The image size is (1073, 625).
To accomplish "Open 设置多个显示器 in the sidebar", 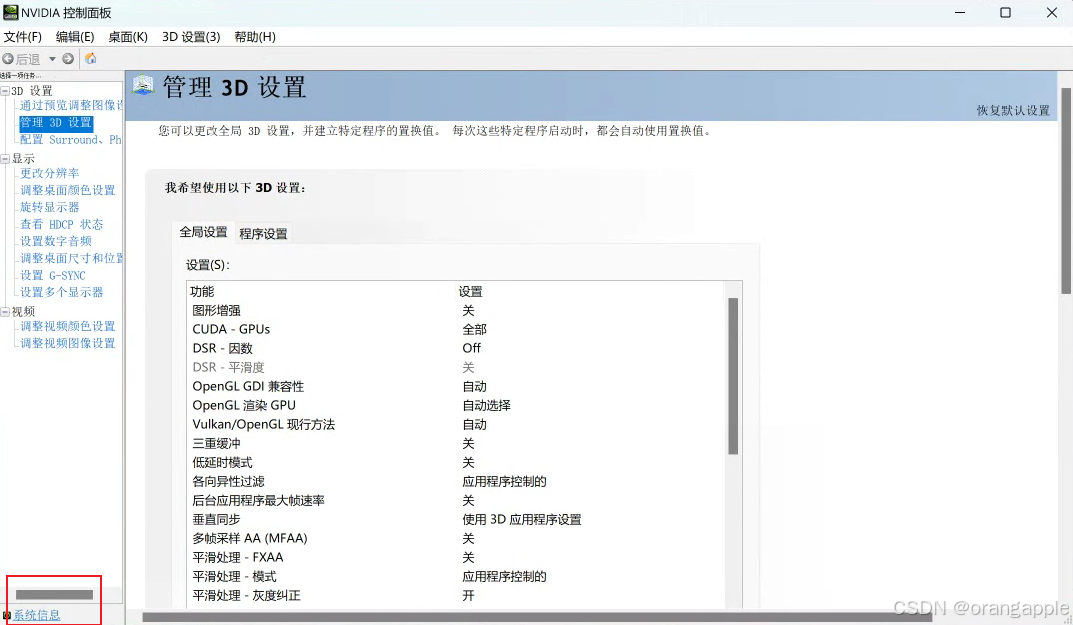I will 62,292.
